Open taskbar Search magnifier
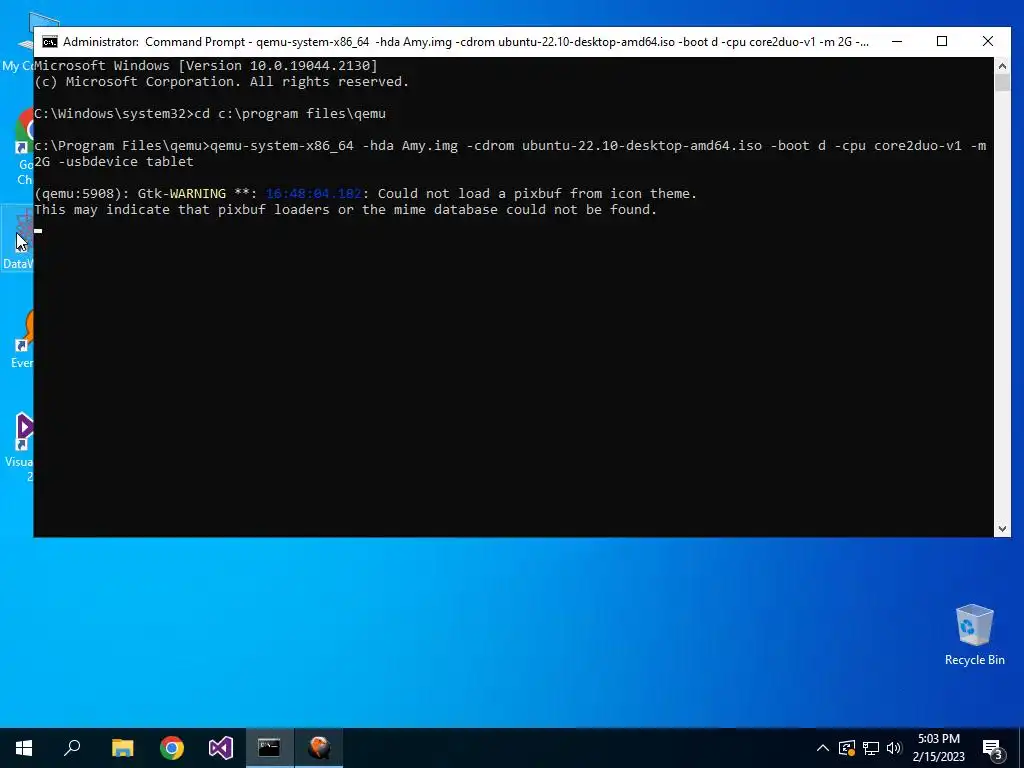 point(72,748)
